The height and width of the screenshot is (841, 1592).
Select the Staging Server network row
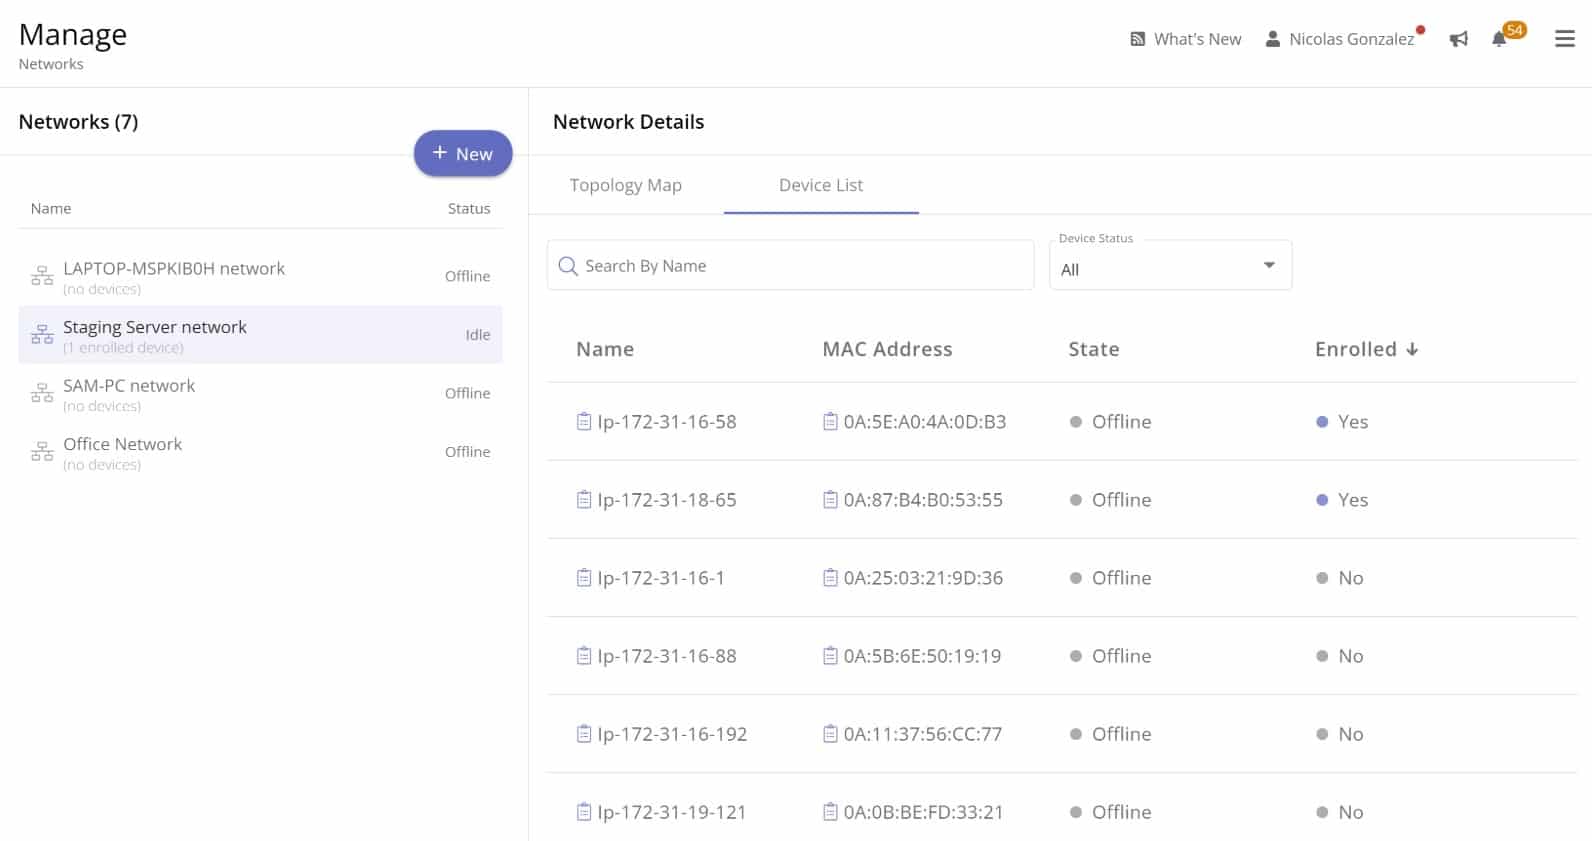point(261,335)
